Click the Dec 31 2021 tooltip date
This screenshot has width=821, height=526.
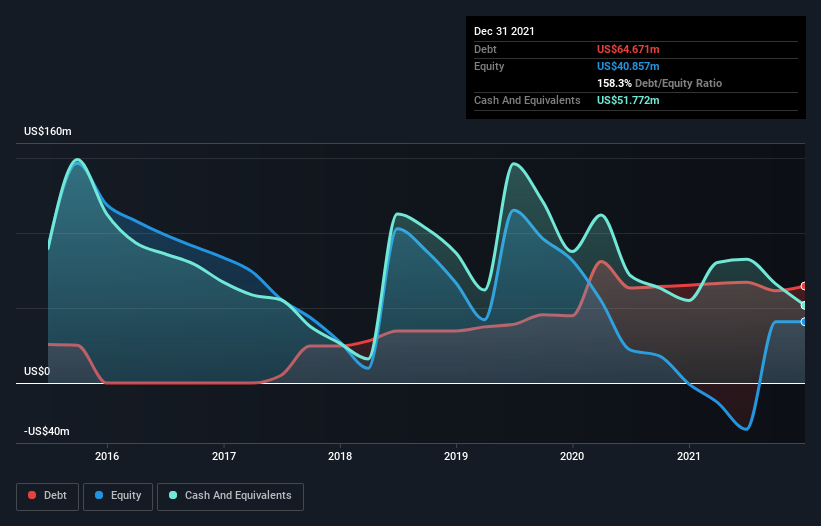(504, 31)
